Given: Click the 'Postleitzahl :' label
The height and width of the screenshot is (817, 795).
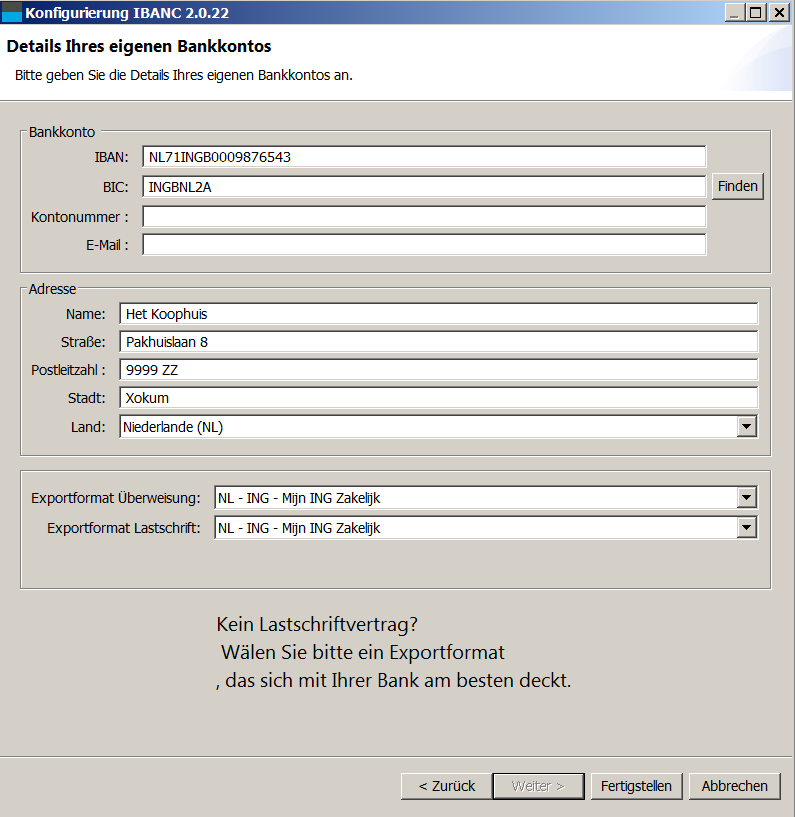Looking at the screenshot, I should 68,370.
